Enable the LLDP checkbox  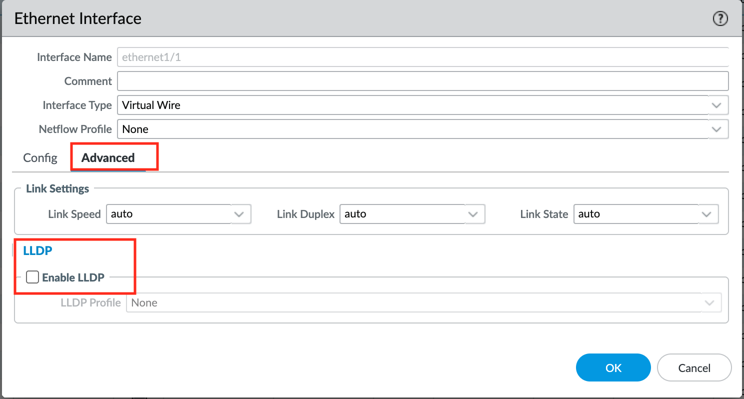click(32, 277)
